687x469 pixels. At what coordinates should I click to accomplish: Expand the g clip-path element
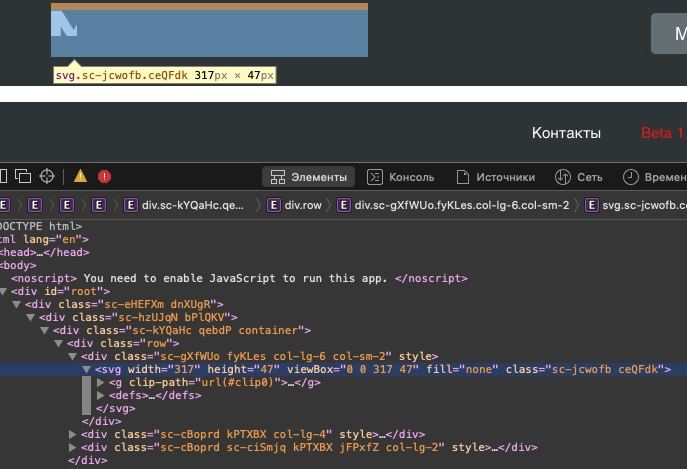click(100, 383)
